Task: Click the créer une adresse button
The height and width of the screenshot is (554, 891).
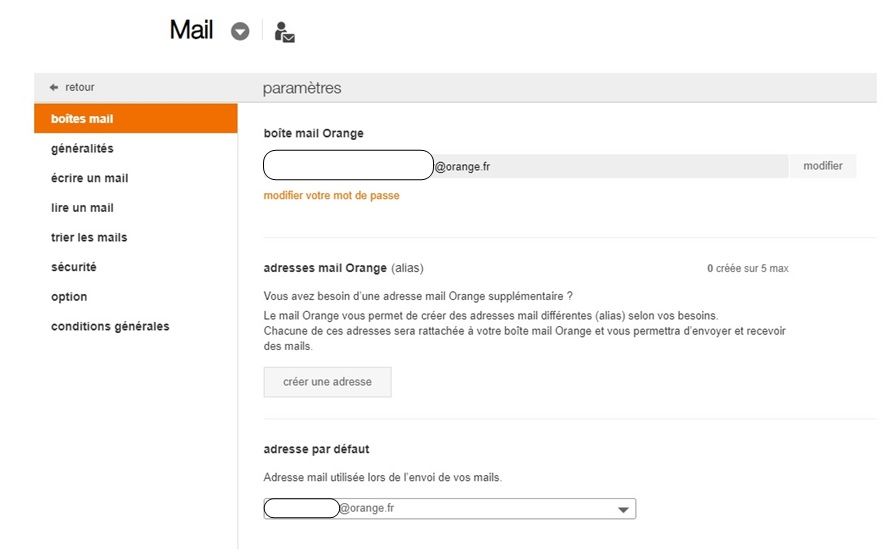Action: coord(327,382)
